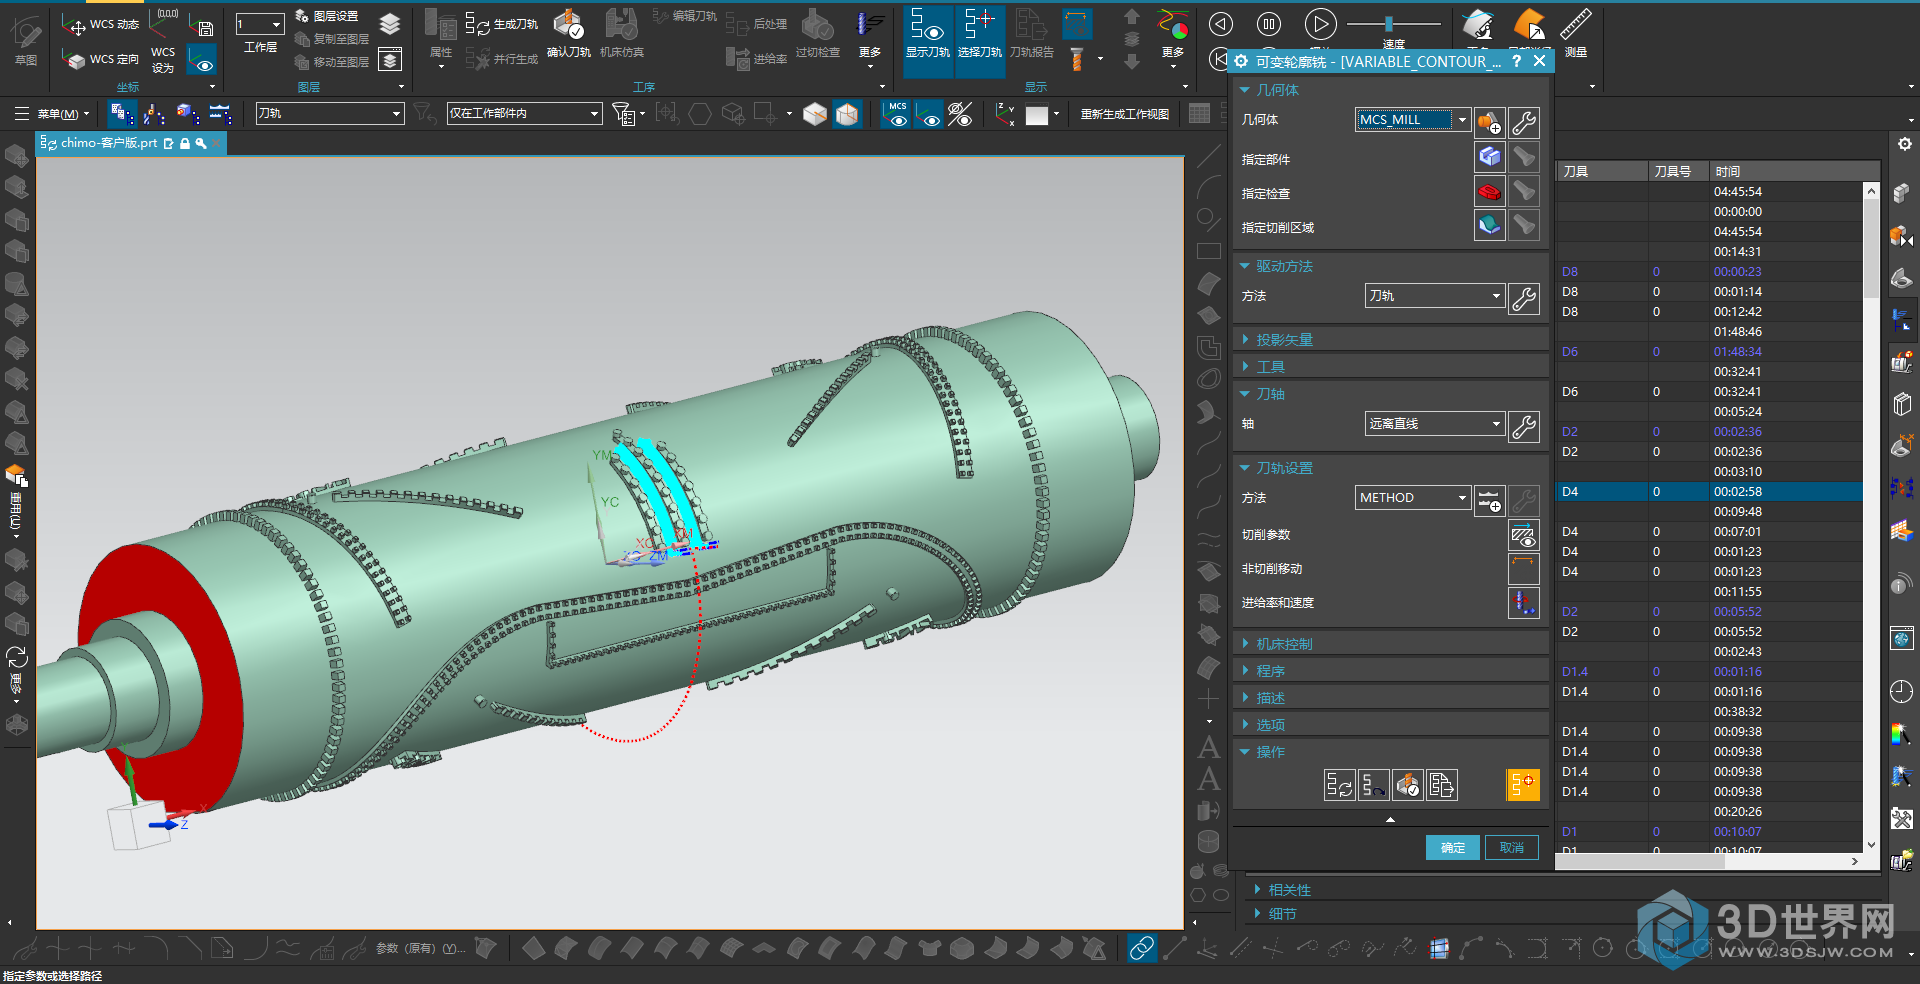
Task: Click the help question mark in dialog title
Action: (1516, 61)
